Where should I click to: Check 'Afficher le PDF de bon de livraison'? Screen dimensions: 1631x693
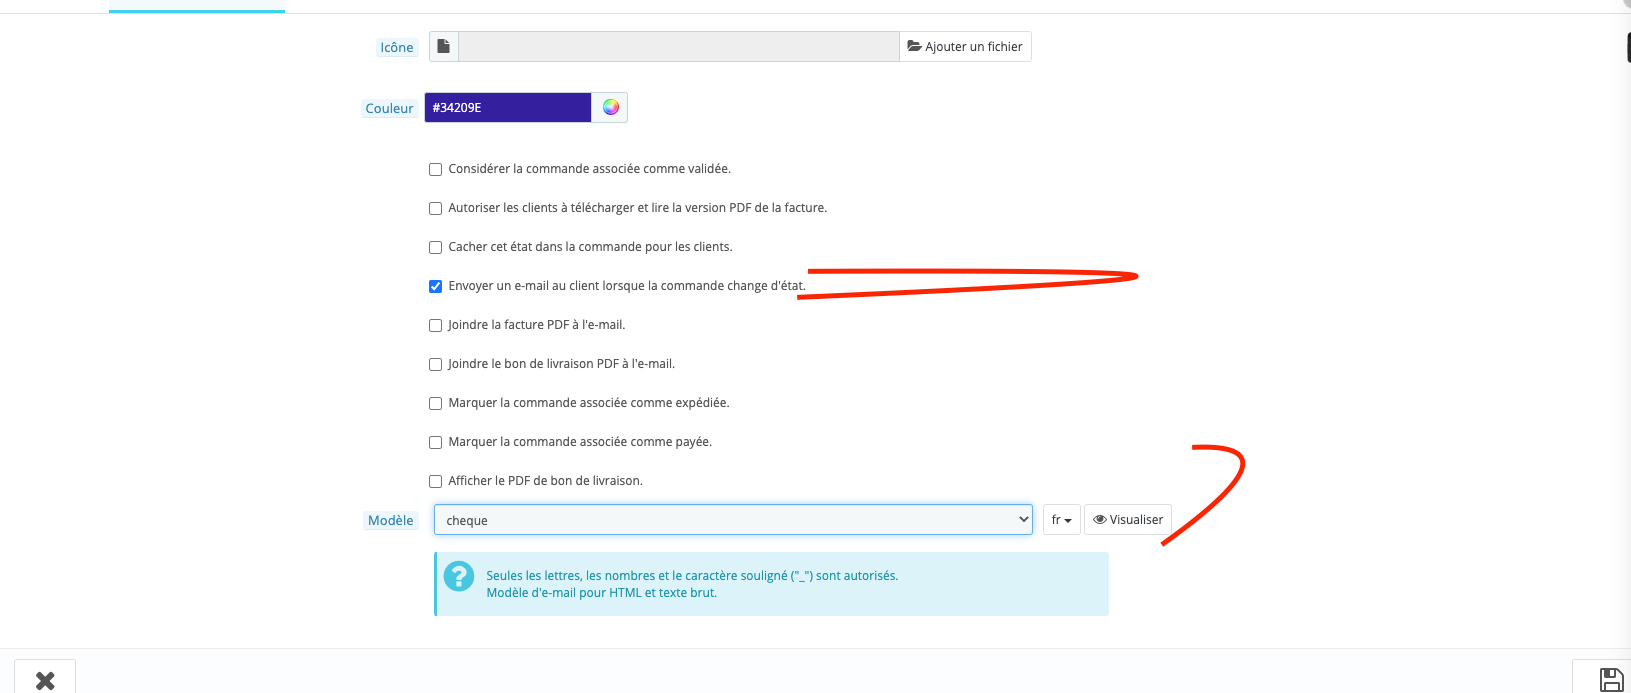435,481
